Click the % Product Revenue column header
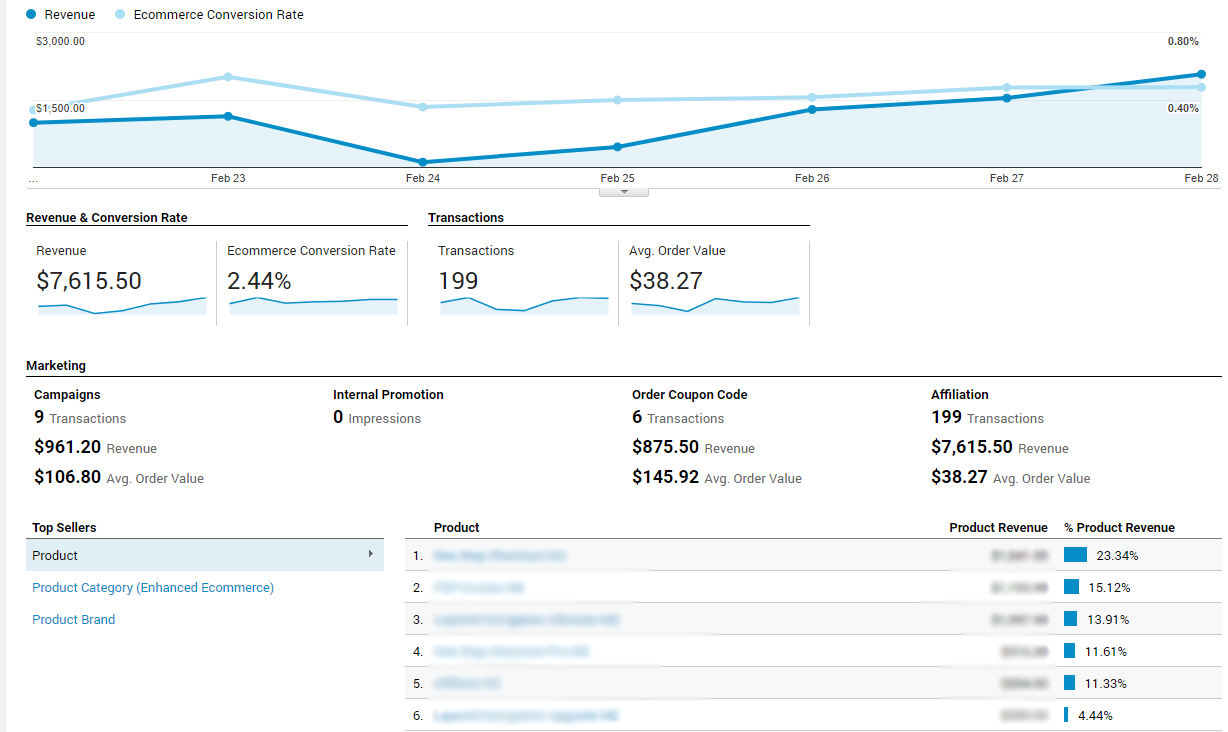1228x732 pixels. [1119, 527]
